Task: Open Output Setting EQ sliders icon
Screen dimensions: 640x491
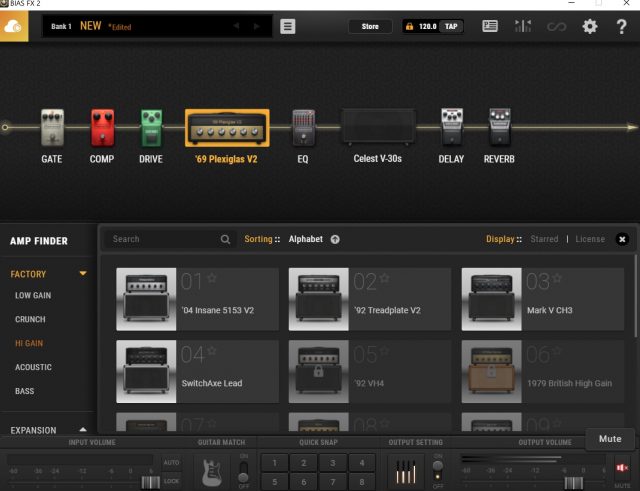Action: click(406, 472)
